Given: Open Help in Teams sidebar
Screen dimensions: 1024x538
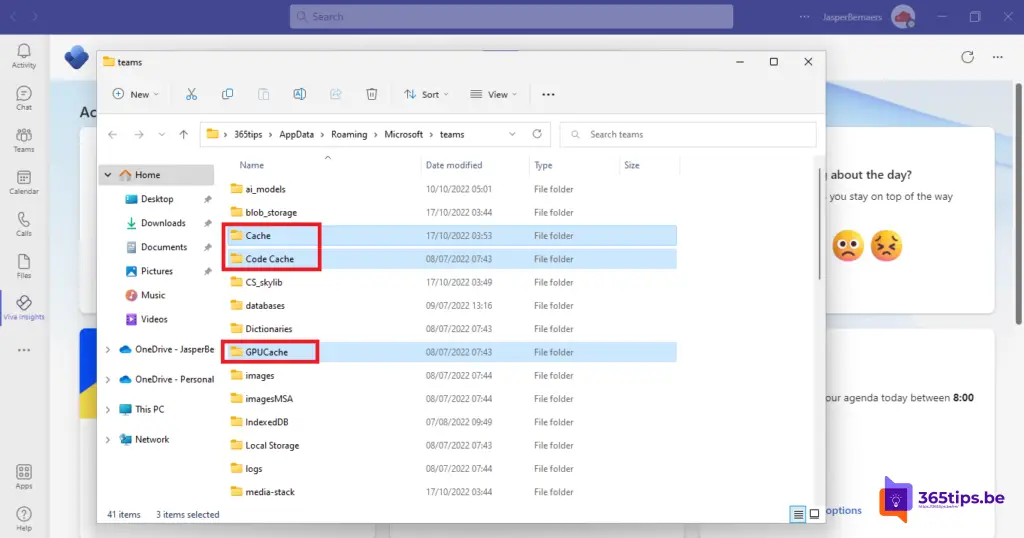Looking at the screenshot, I should [24, 519].
